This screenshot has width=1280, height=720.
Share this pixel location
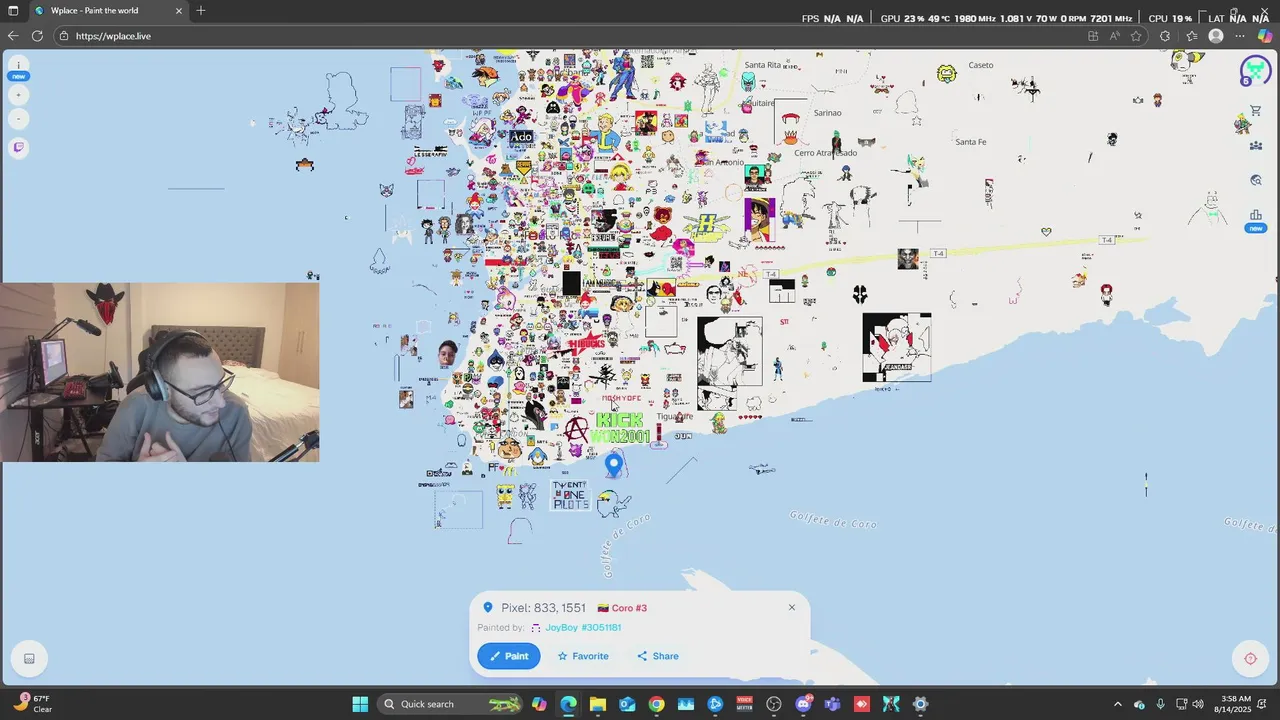[658, 656]
